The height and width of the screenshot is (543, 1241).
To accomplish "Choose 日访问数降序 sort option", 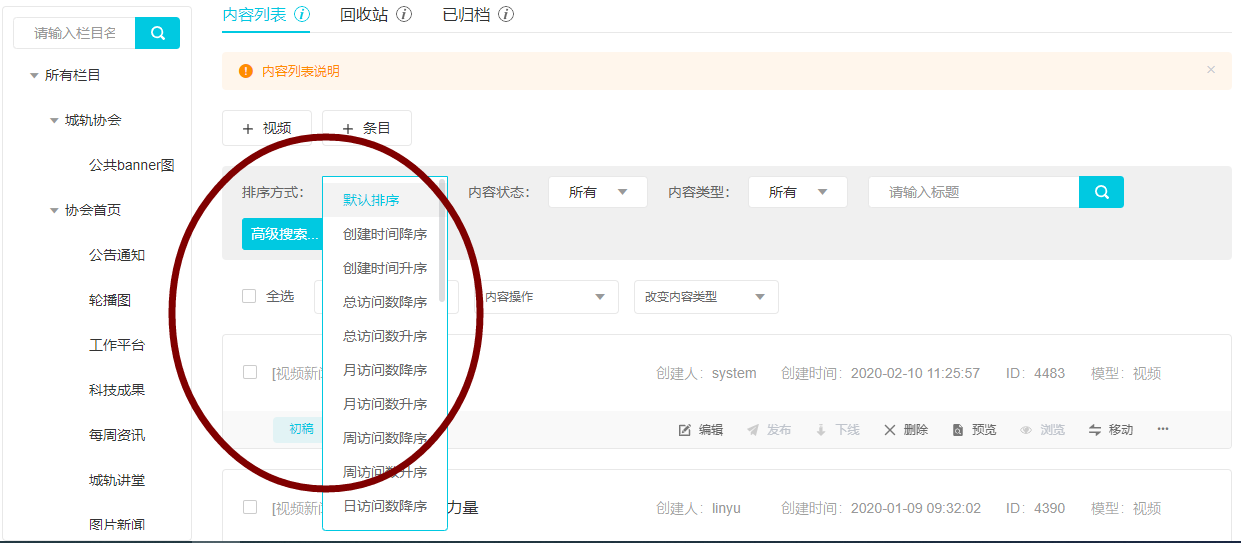I will (x=381, y=506).
